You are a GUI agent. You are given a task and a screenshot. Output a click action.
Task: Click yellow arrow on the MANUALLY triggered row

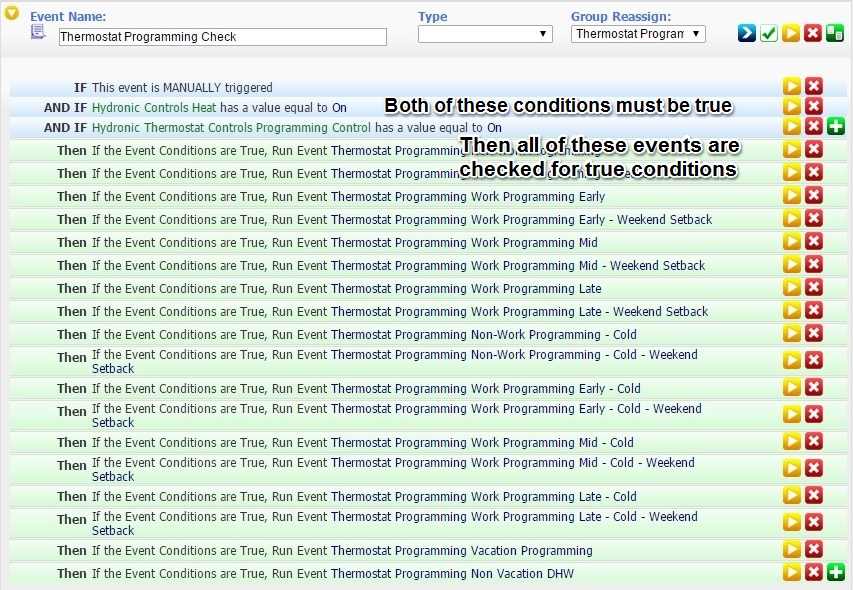(x=792, y=86)
